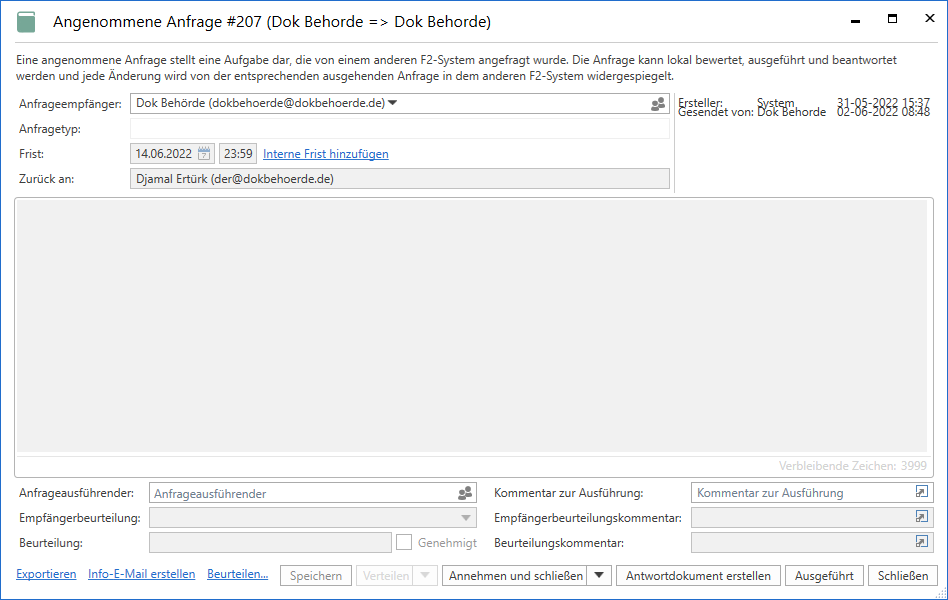Click the Interne Frist hinzufügen link
The height and width of the screenshot is (600, 948).
tap(325, 154)
